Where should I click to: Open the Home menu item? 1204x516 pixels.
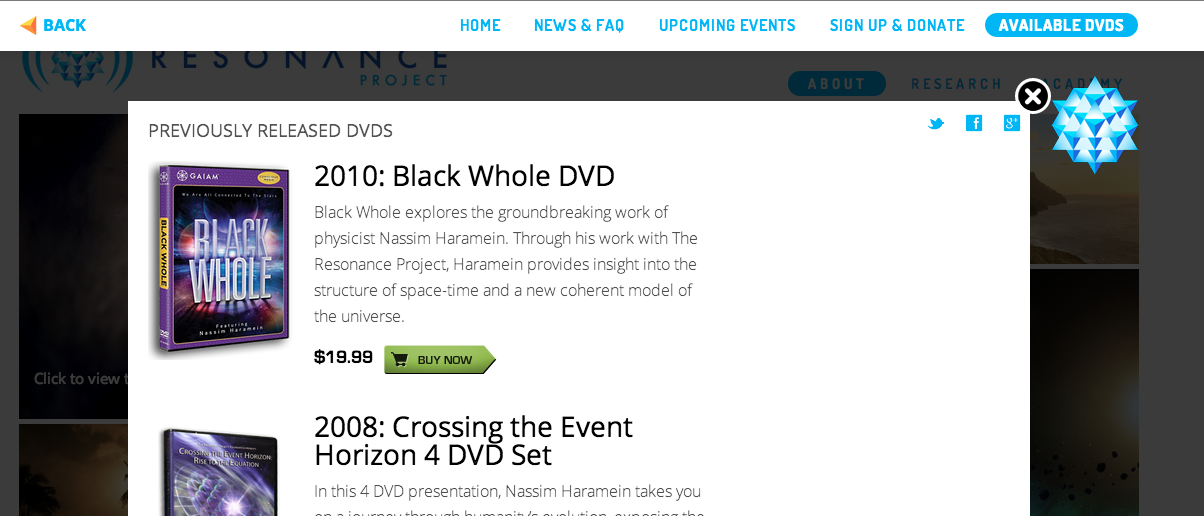pyautogui.click(x=480, y=25)
